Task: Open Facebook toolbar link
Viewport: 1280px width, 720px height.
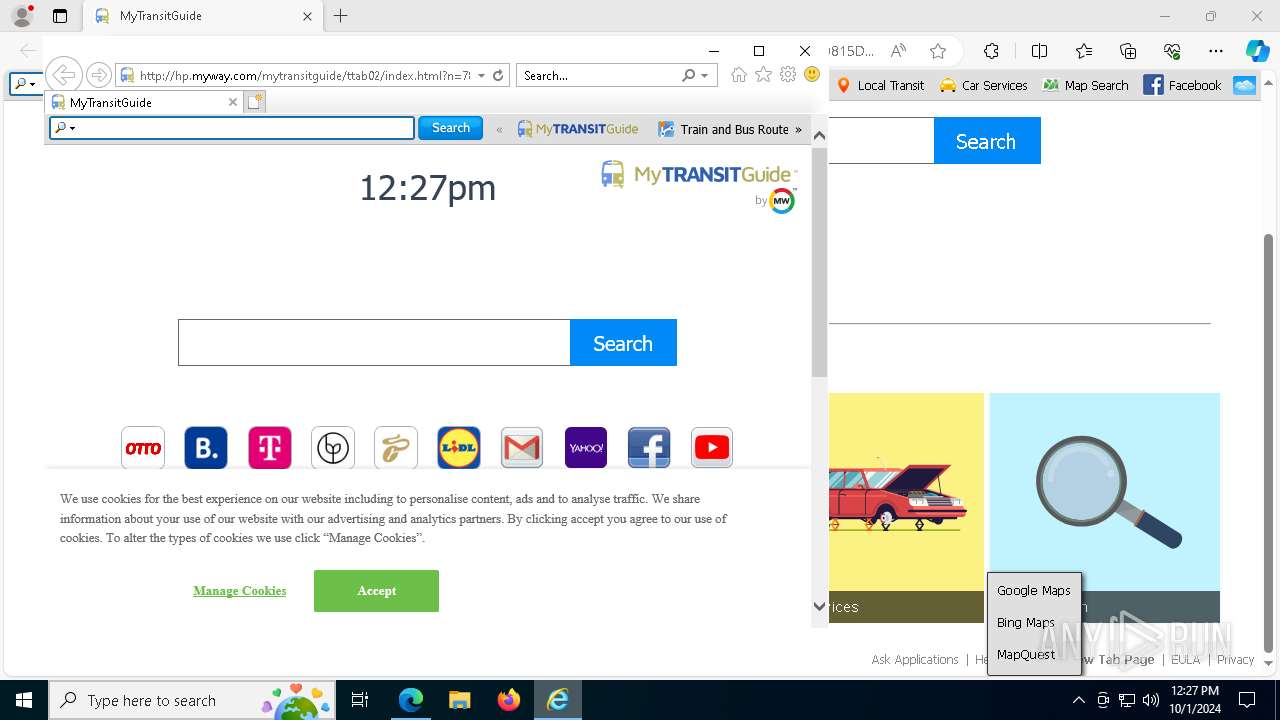Action: click(1183, 85)
